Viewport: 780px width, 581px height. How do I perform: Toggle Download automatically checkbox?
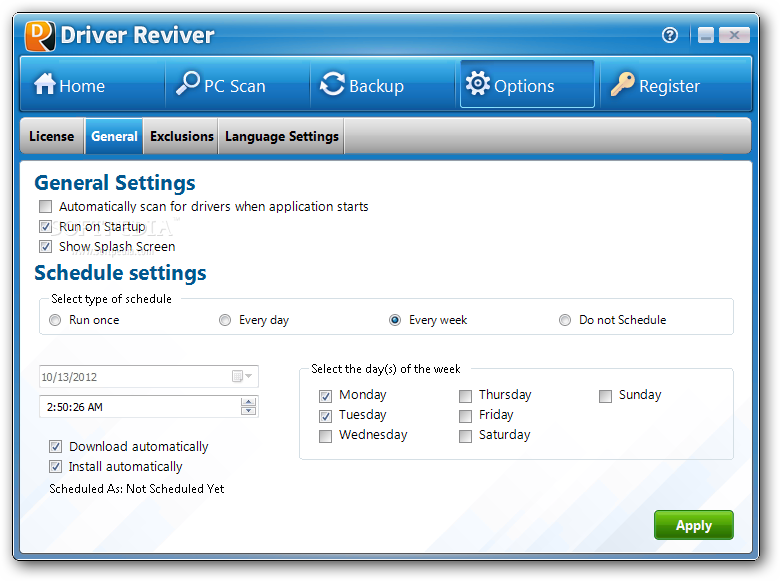click(x=55, y=447)
